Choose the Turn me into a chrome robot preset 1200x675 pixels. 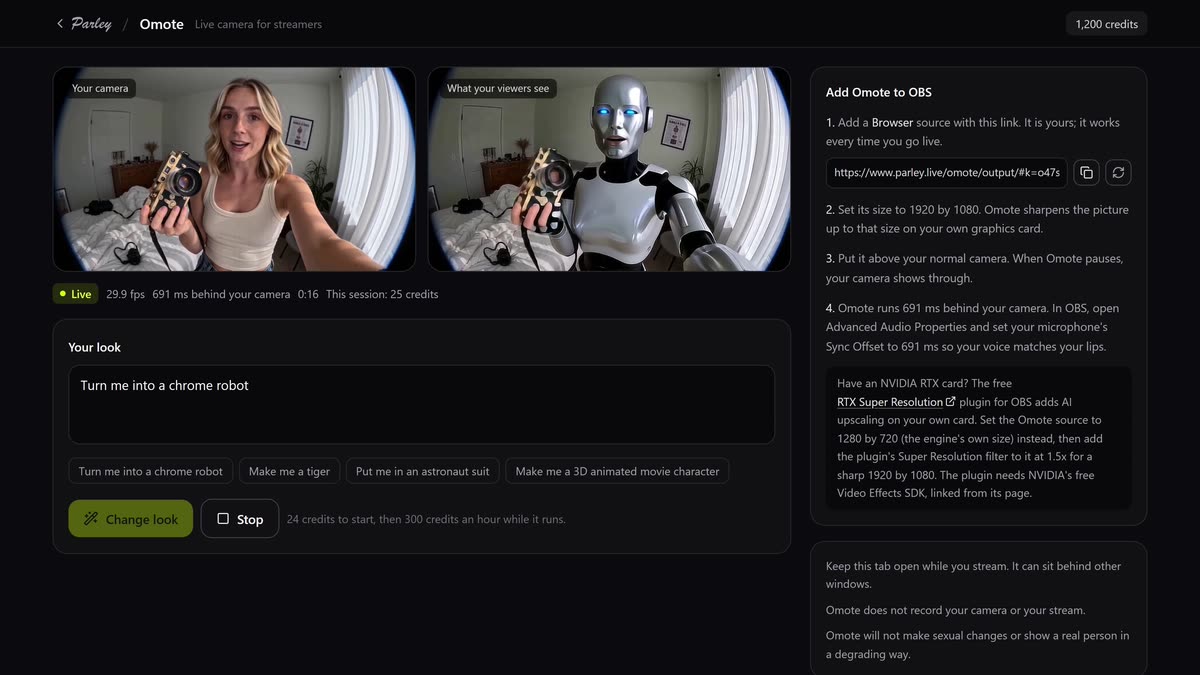[151, 471]
